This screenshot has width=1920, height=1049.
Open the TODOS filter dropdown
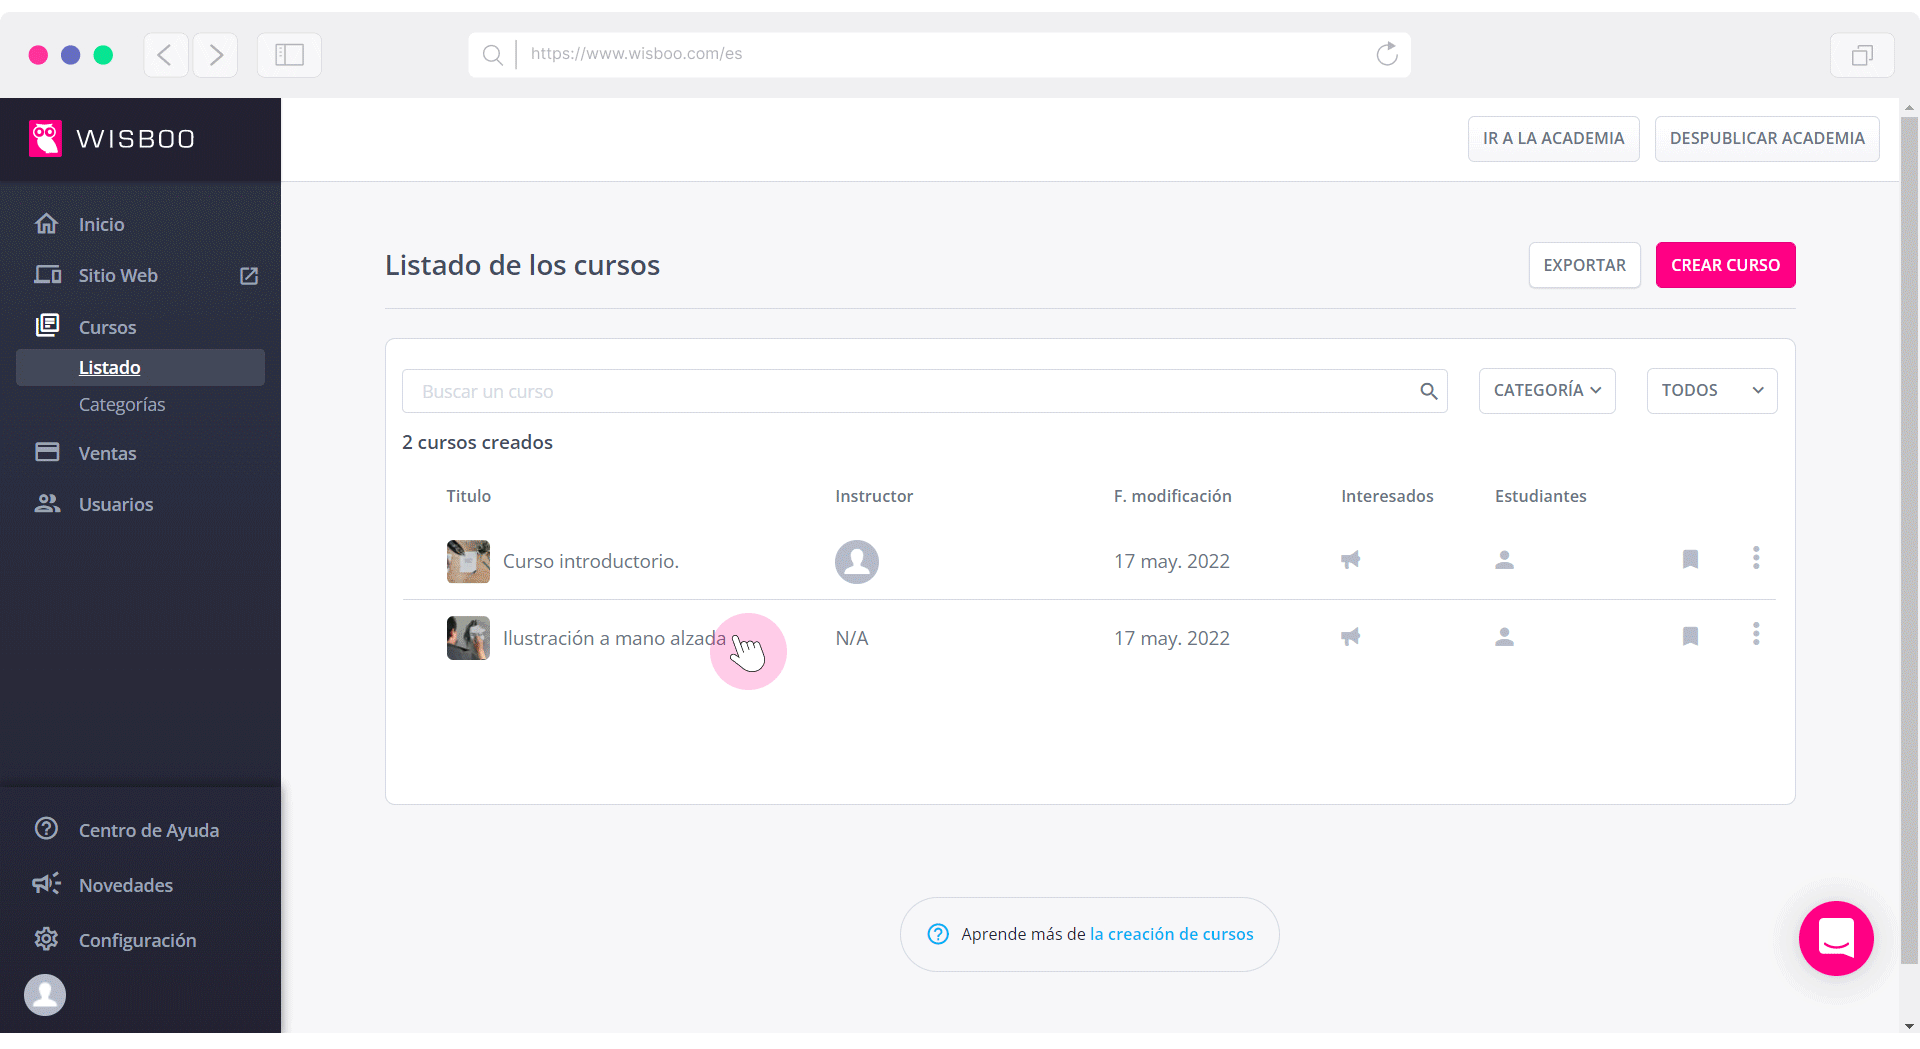click(x=1712, y=390)
